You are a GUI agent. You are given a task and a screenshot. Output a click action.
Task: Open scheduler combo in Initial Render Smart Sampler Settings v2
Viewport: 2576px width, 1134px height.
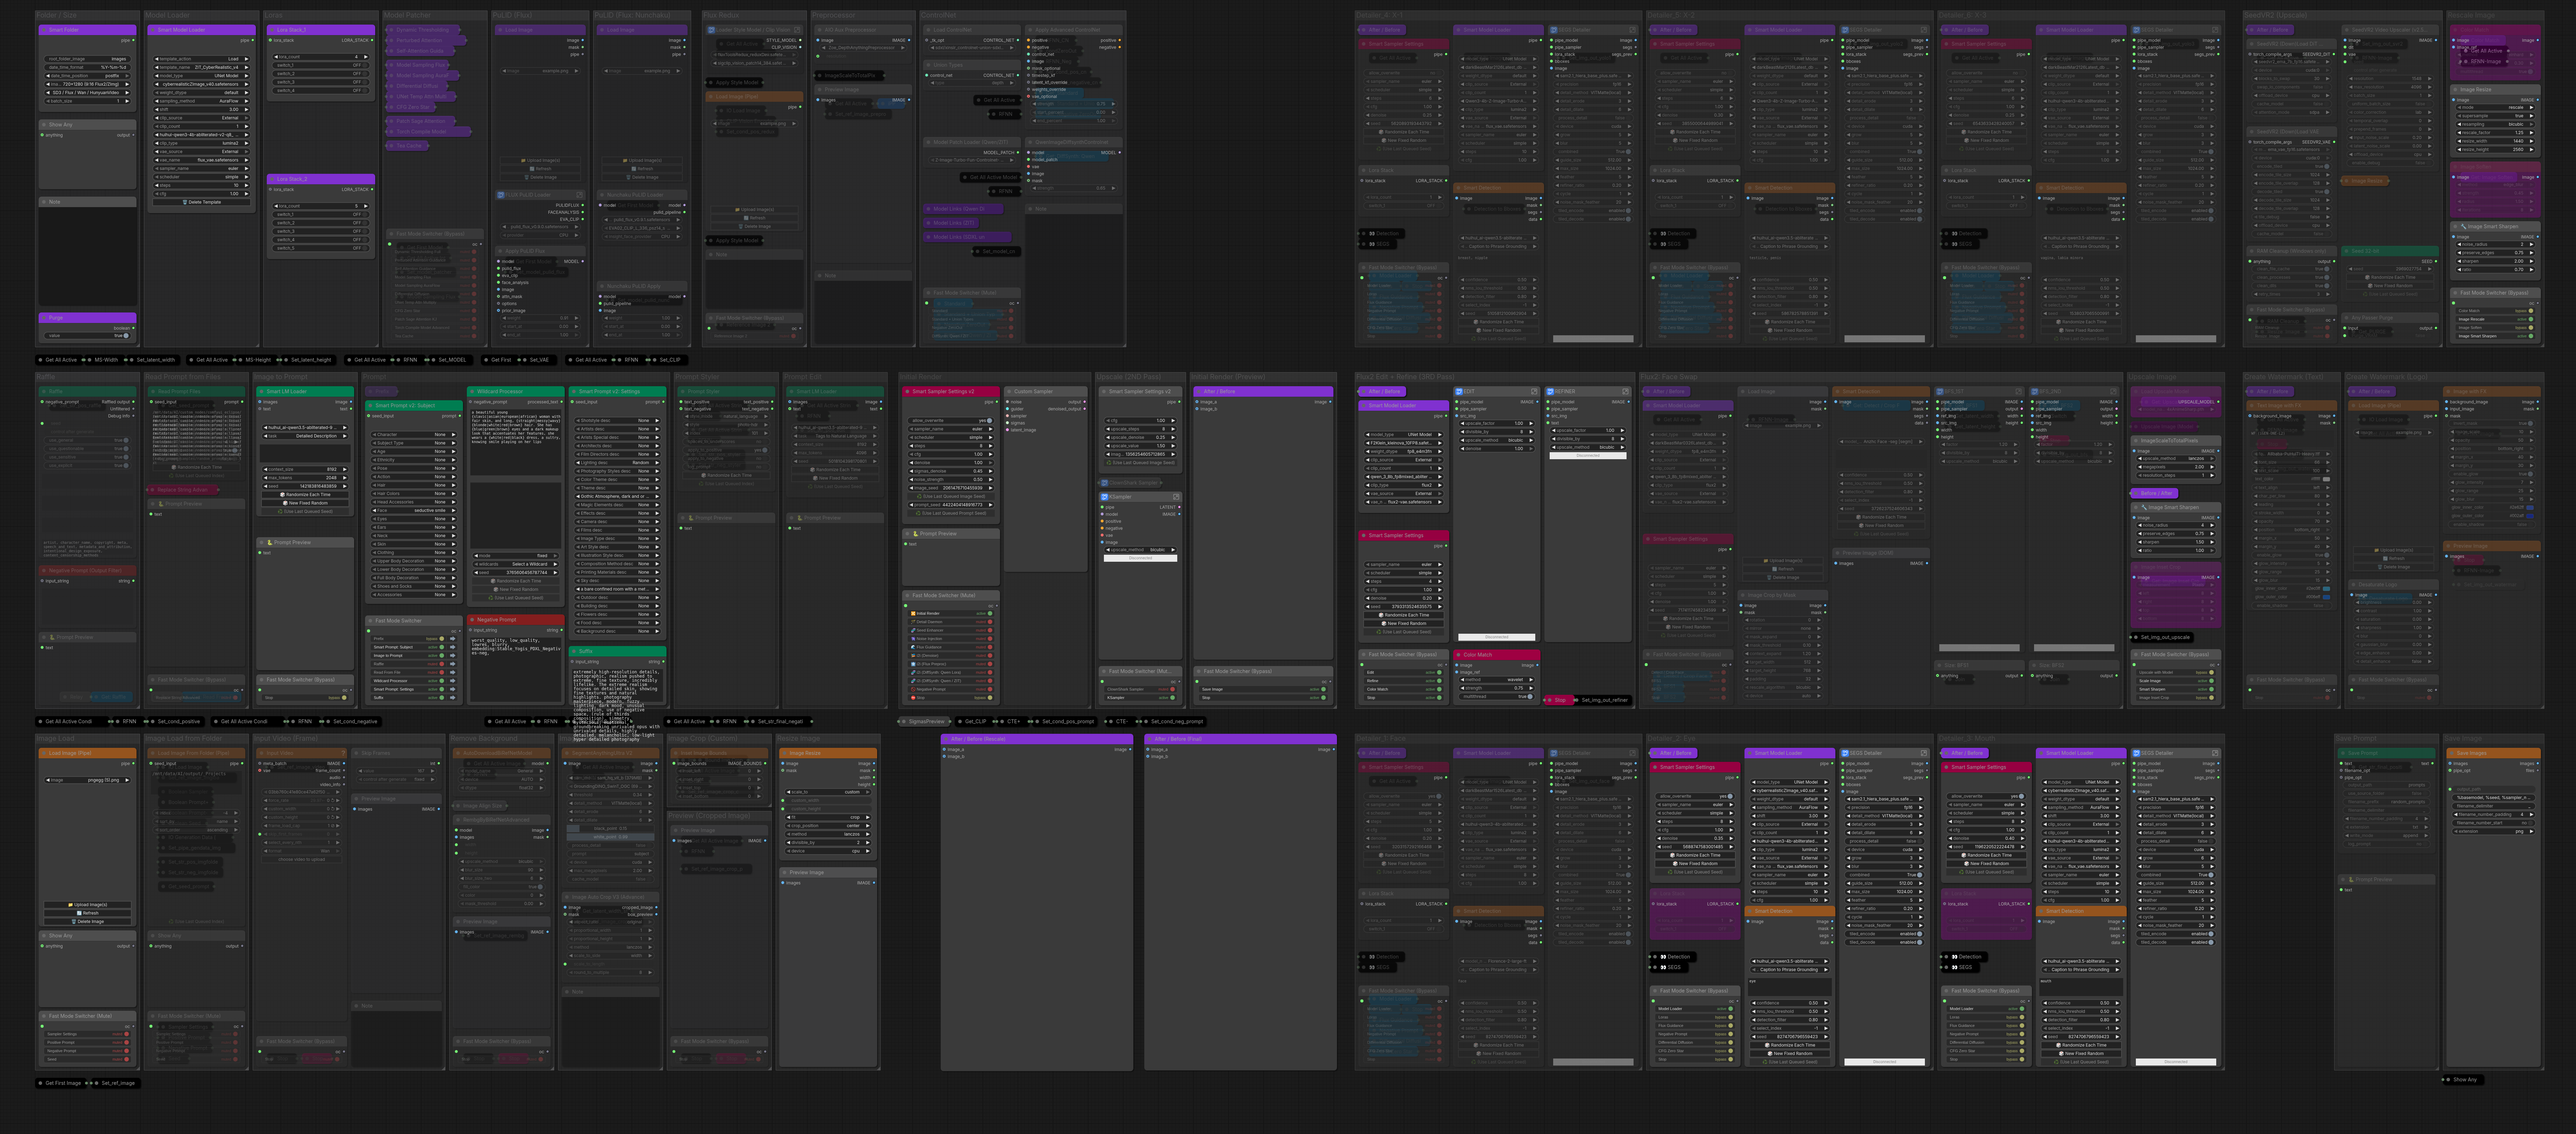(x=951, y=437)
